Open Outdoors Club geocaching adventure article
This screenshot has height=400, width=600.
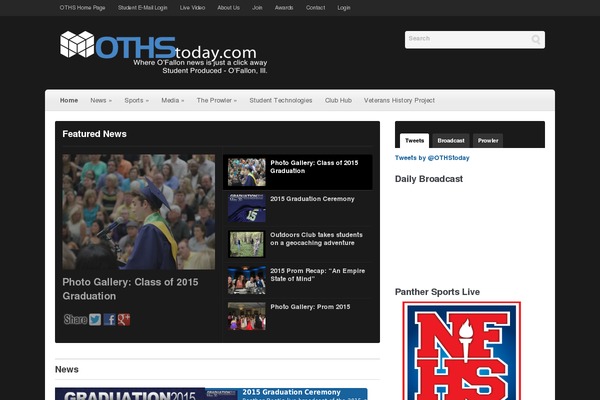(x=316, y=239)
